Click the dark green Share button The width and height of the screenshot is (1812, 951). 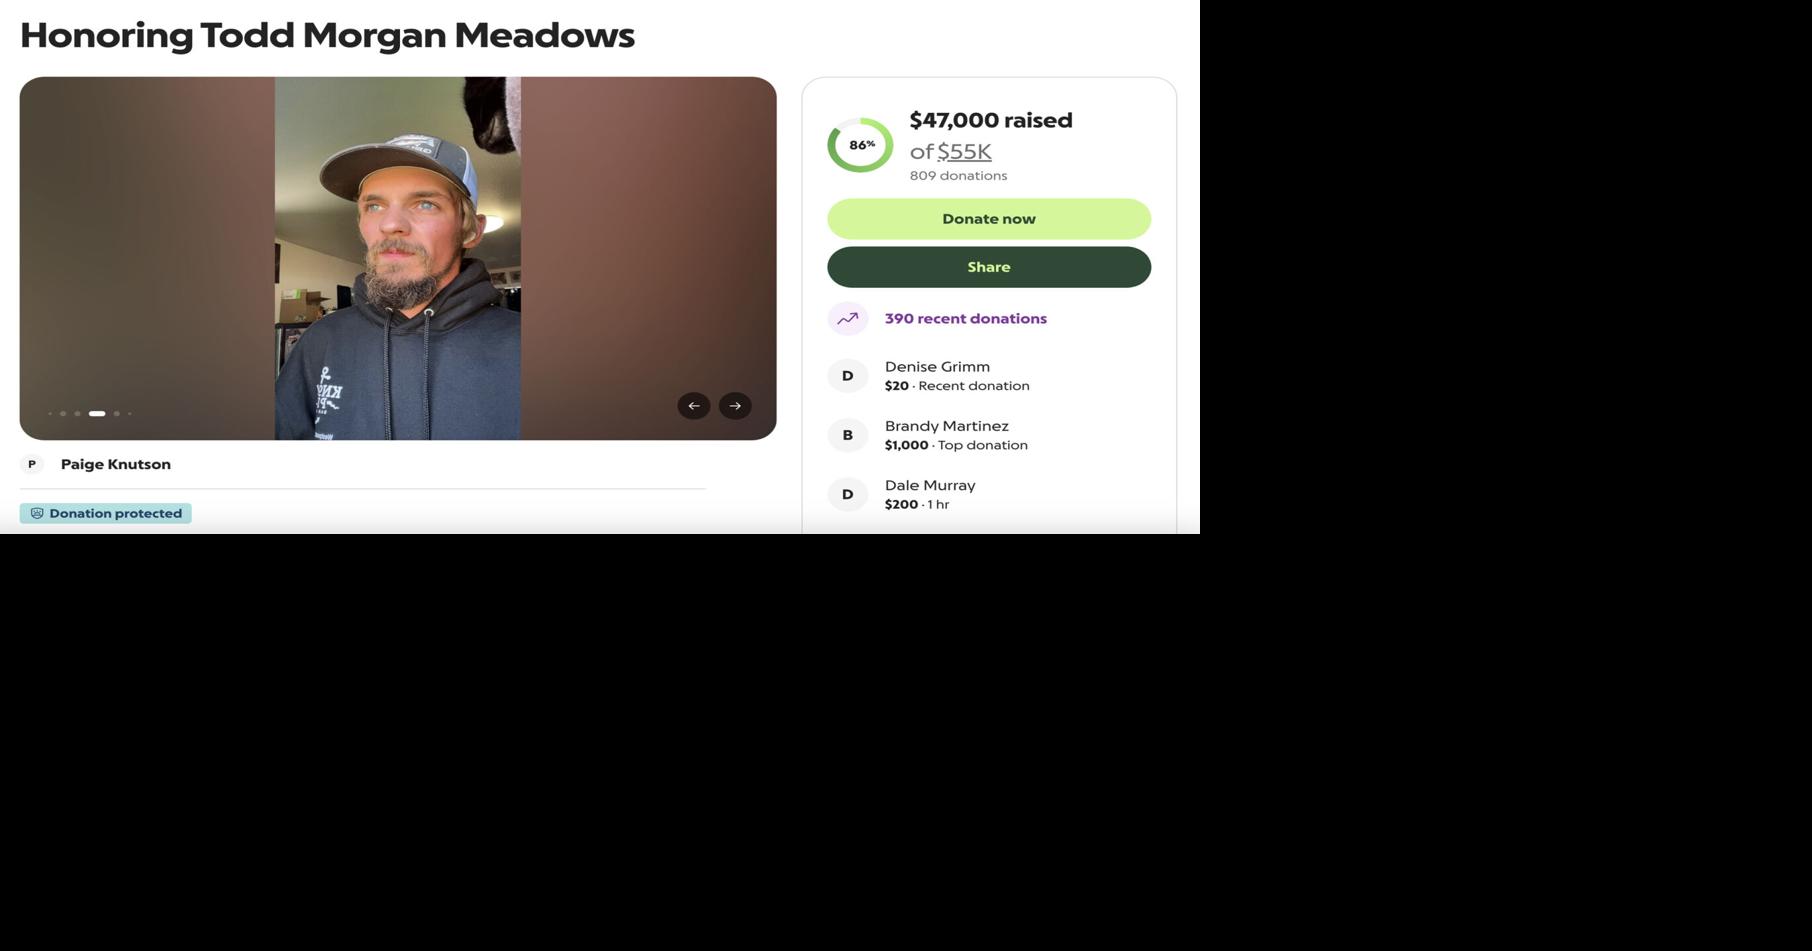point(989,267)
